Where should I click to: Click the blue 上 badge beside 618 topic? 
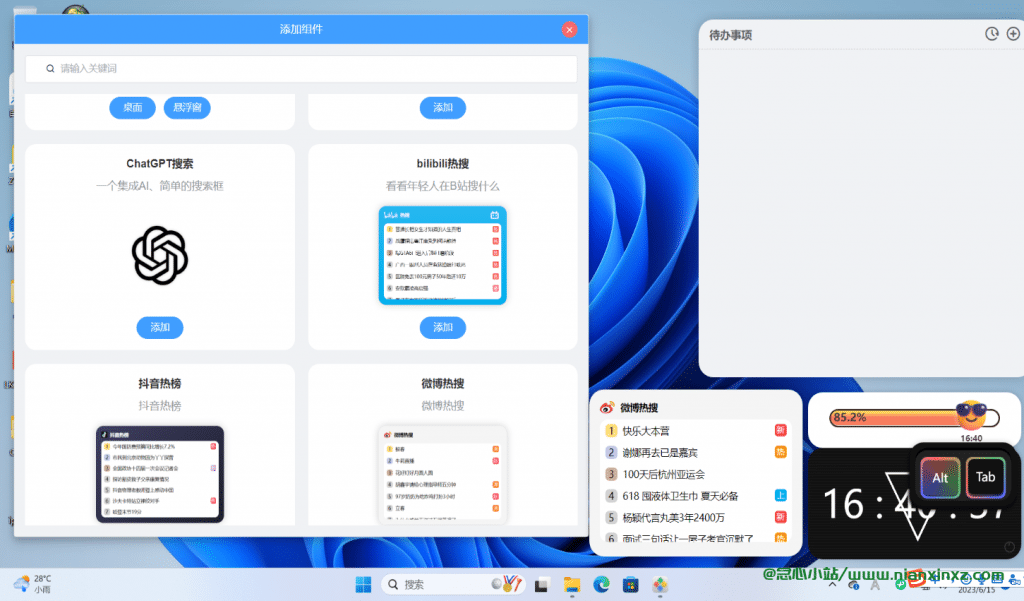(x=780, y=495)
